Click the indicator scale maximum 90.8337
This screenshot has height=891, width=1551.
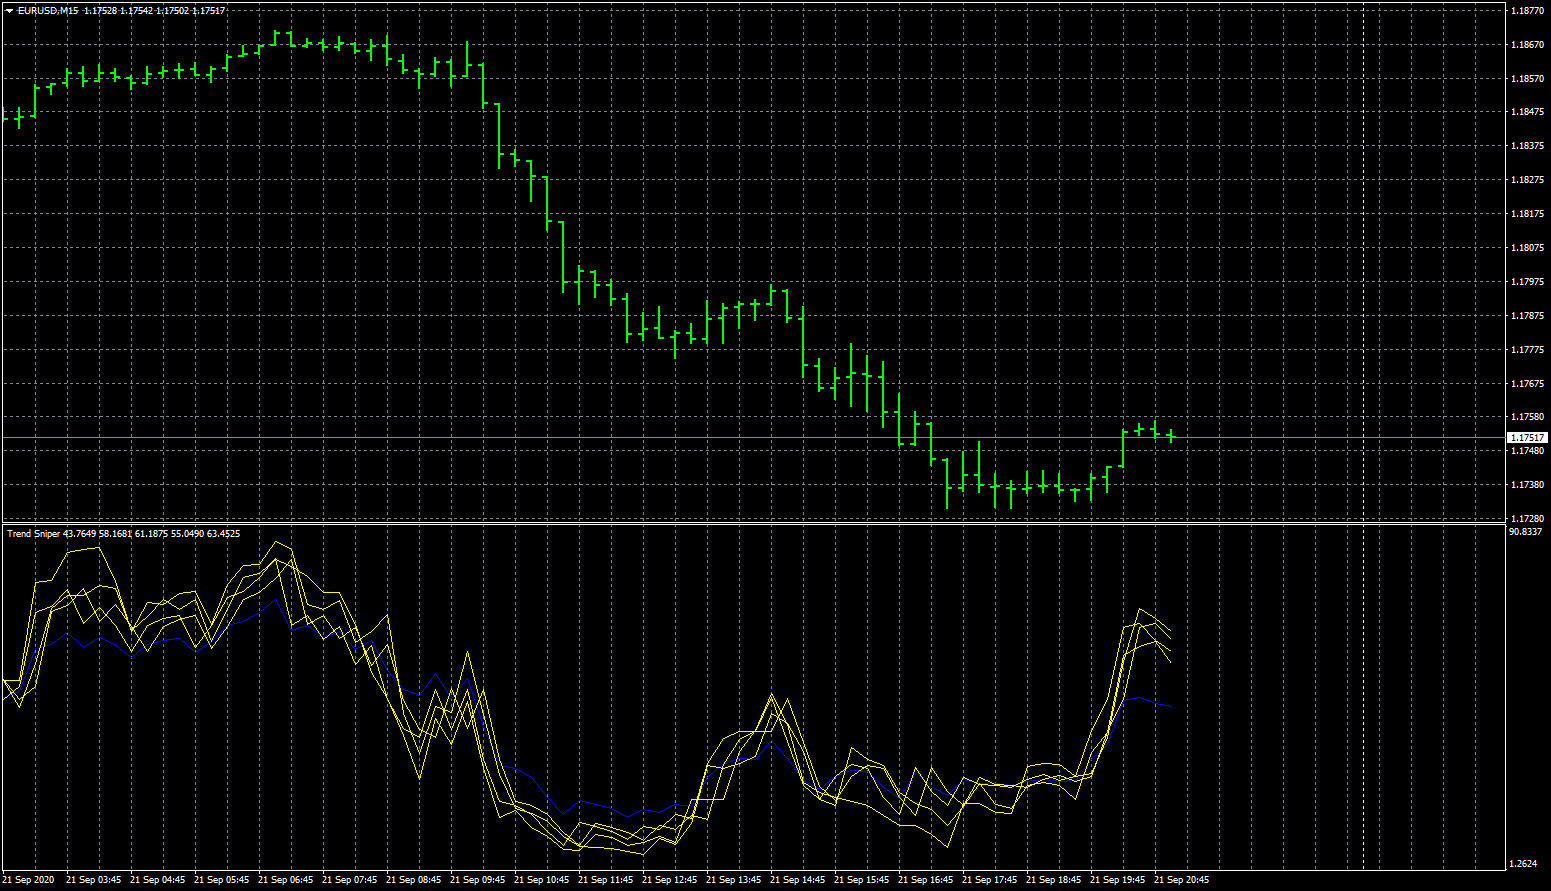(x=1525, y=532)
